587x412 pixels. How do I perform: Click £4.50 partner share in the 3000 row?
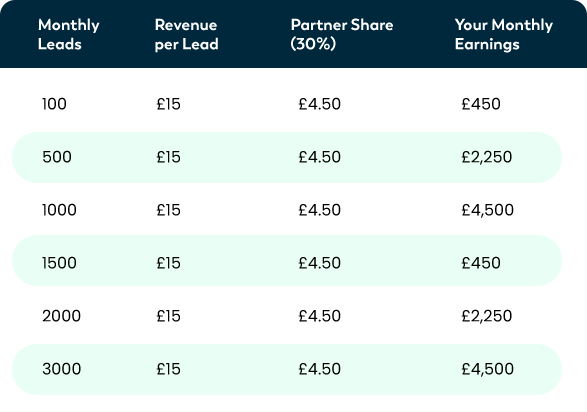coord(320,369)
